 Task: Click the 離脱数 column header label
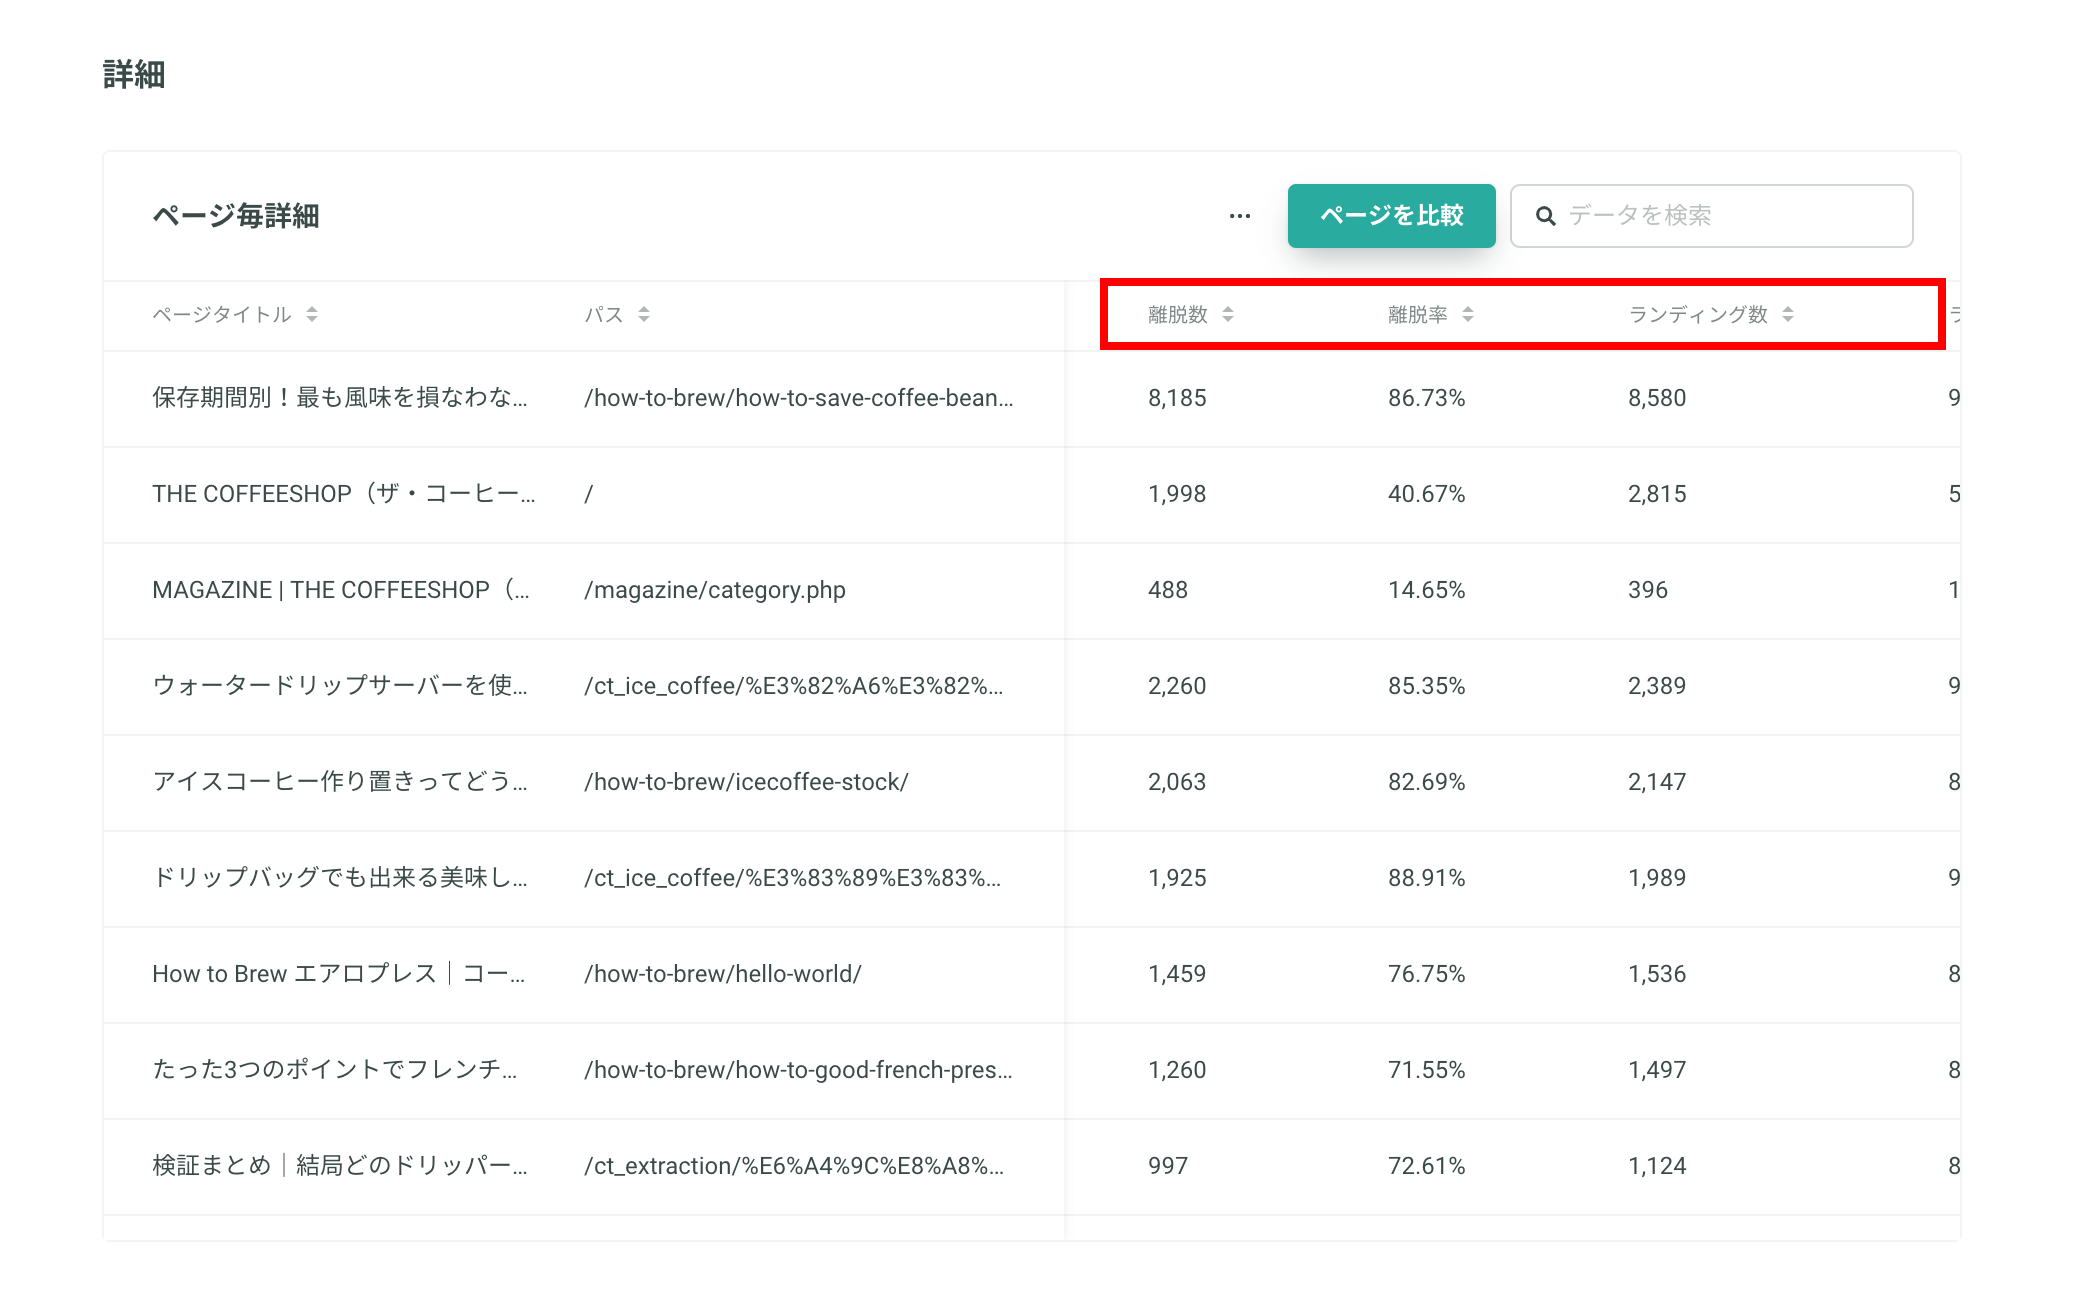[1178, 315]
